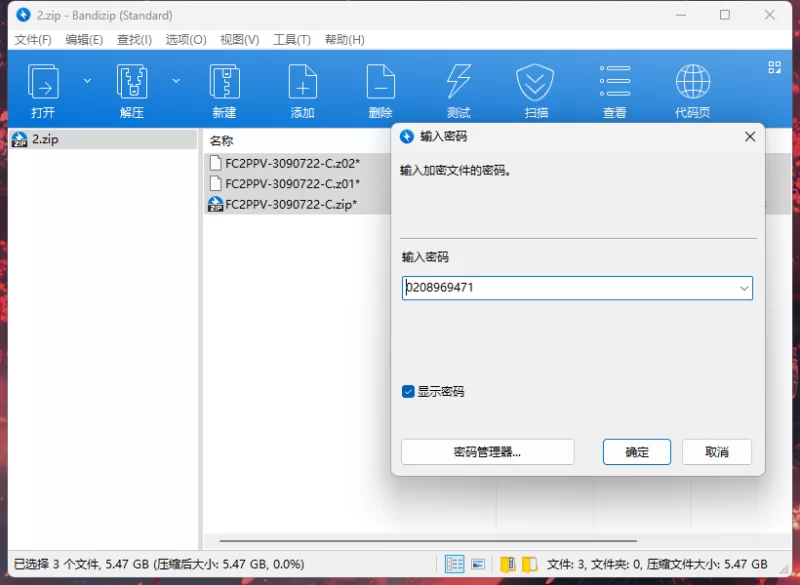Uncheck the Show password (显示密码) checkbox
Image resolution: width=800 pixels, height=585 pixels.
[x=408, y=392]
